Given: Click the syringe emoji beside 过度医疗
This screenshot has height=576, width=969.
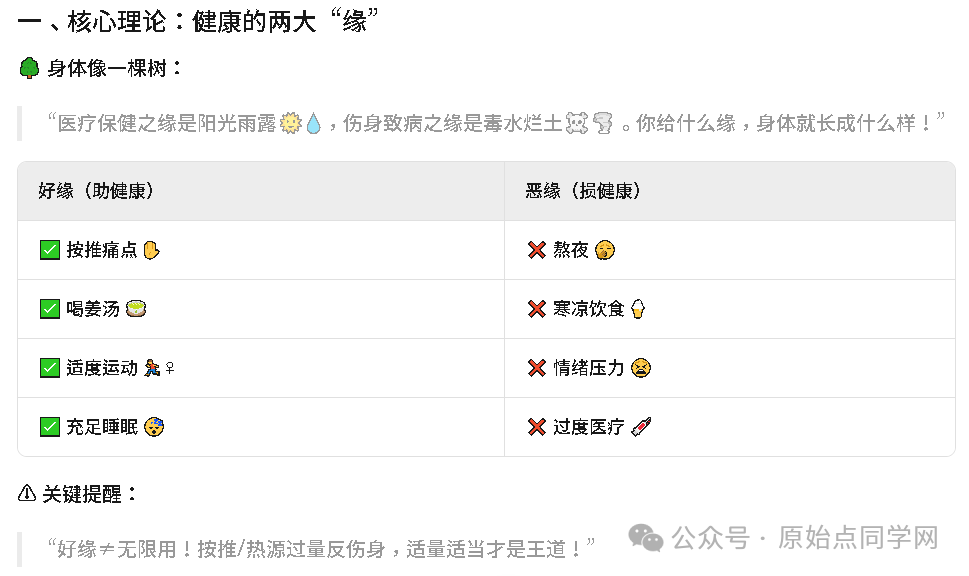Looking at the screenshot, I should [x=642, y=427].
